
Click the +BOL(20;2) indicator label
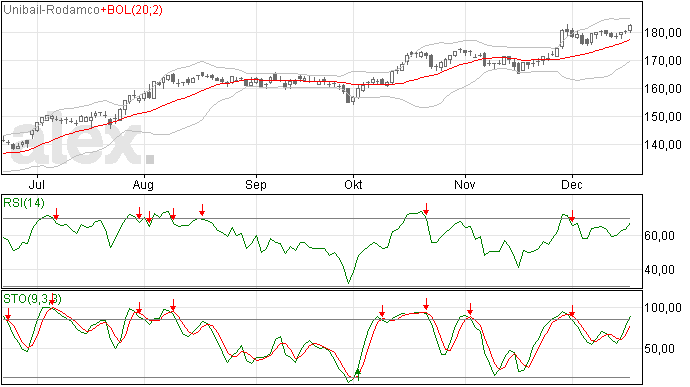click(131, 10)
